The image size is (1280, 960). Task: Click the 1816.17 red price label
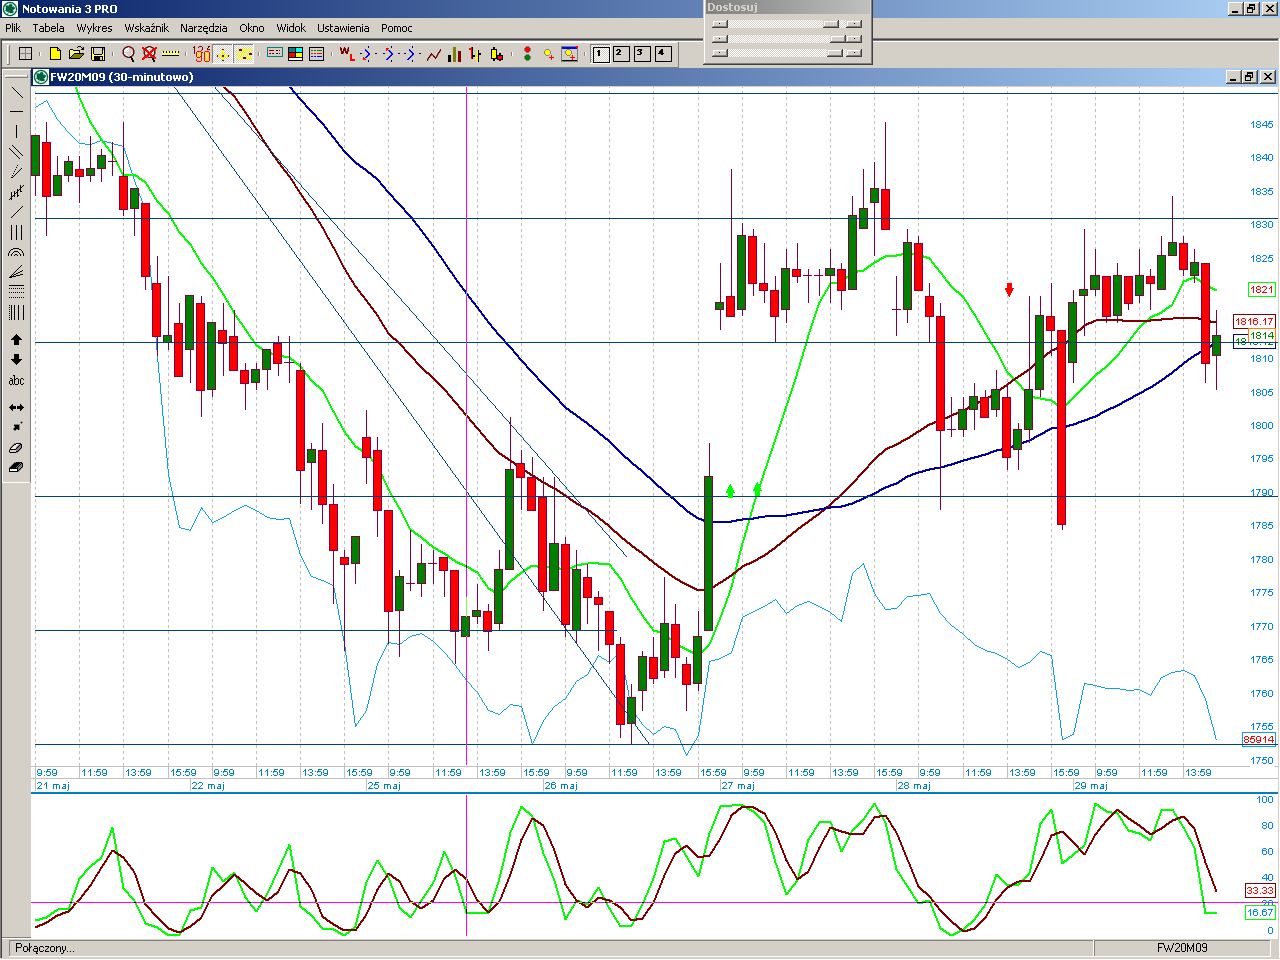(x=1254, y=322)
